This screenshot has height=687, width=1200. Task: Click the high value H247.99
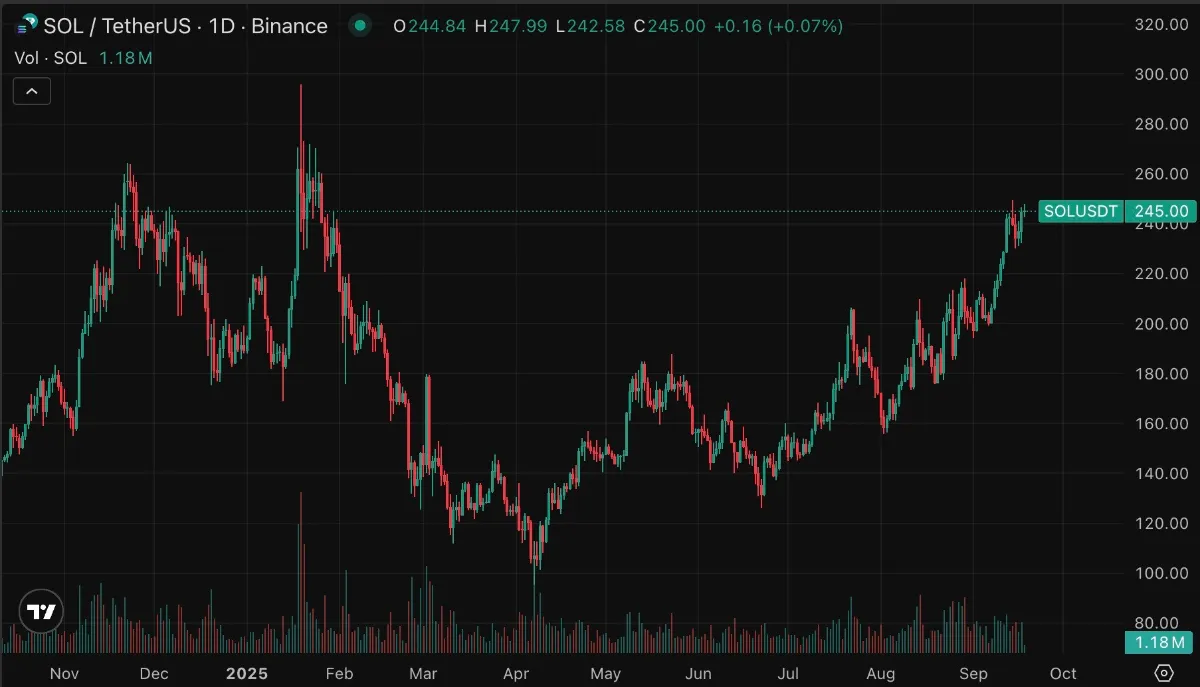[x=512, y=26]
